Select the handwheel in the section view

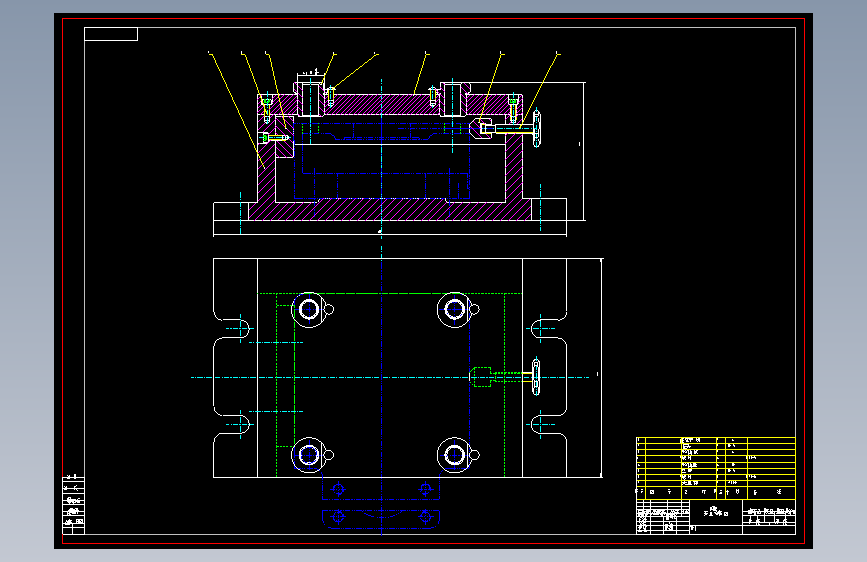(536, 129)
